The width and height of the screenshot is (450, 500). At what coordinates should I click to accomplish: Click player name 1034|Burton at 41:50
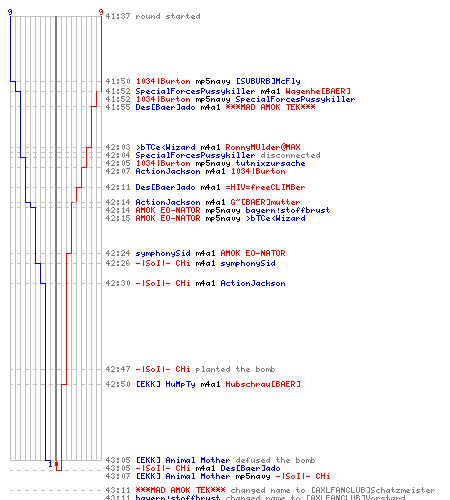click(163, 81)
